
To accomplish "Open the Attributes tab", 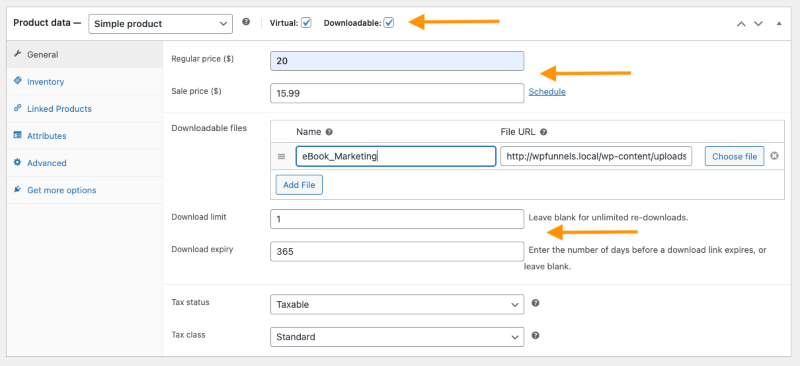I will [x=85, y=136].
